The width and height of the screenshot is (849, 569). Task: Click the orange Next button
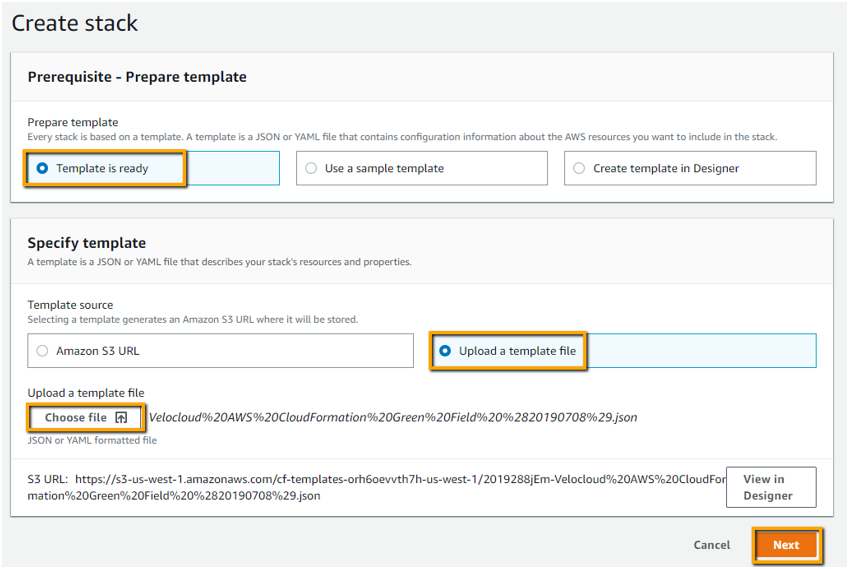pos(785,545)
